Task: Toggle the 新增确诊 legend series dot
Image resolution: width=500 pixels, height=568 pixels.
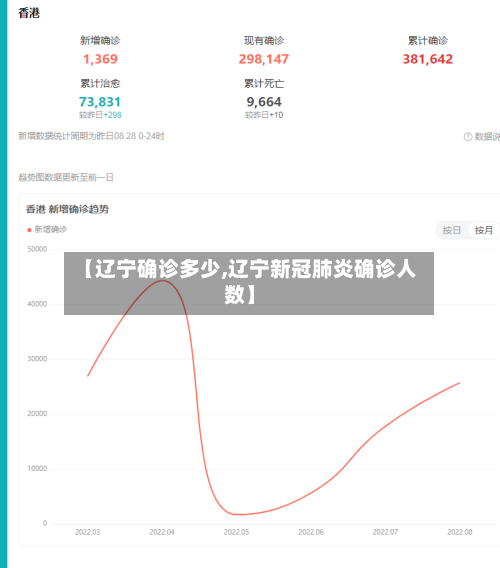Action: pyautogui.click(x=29, y=230)
